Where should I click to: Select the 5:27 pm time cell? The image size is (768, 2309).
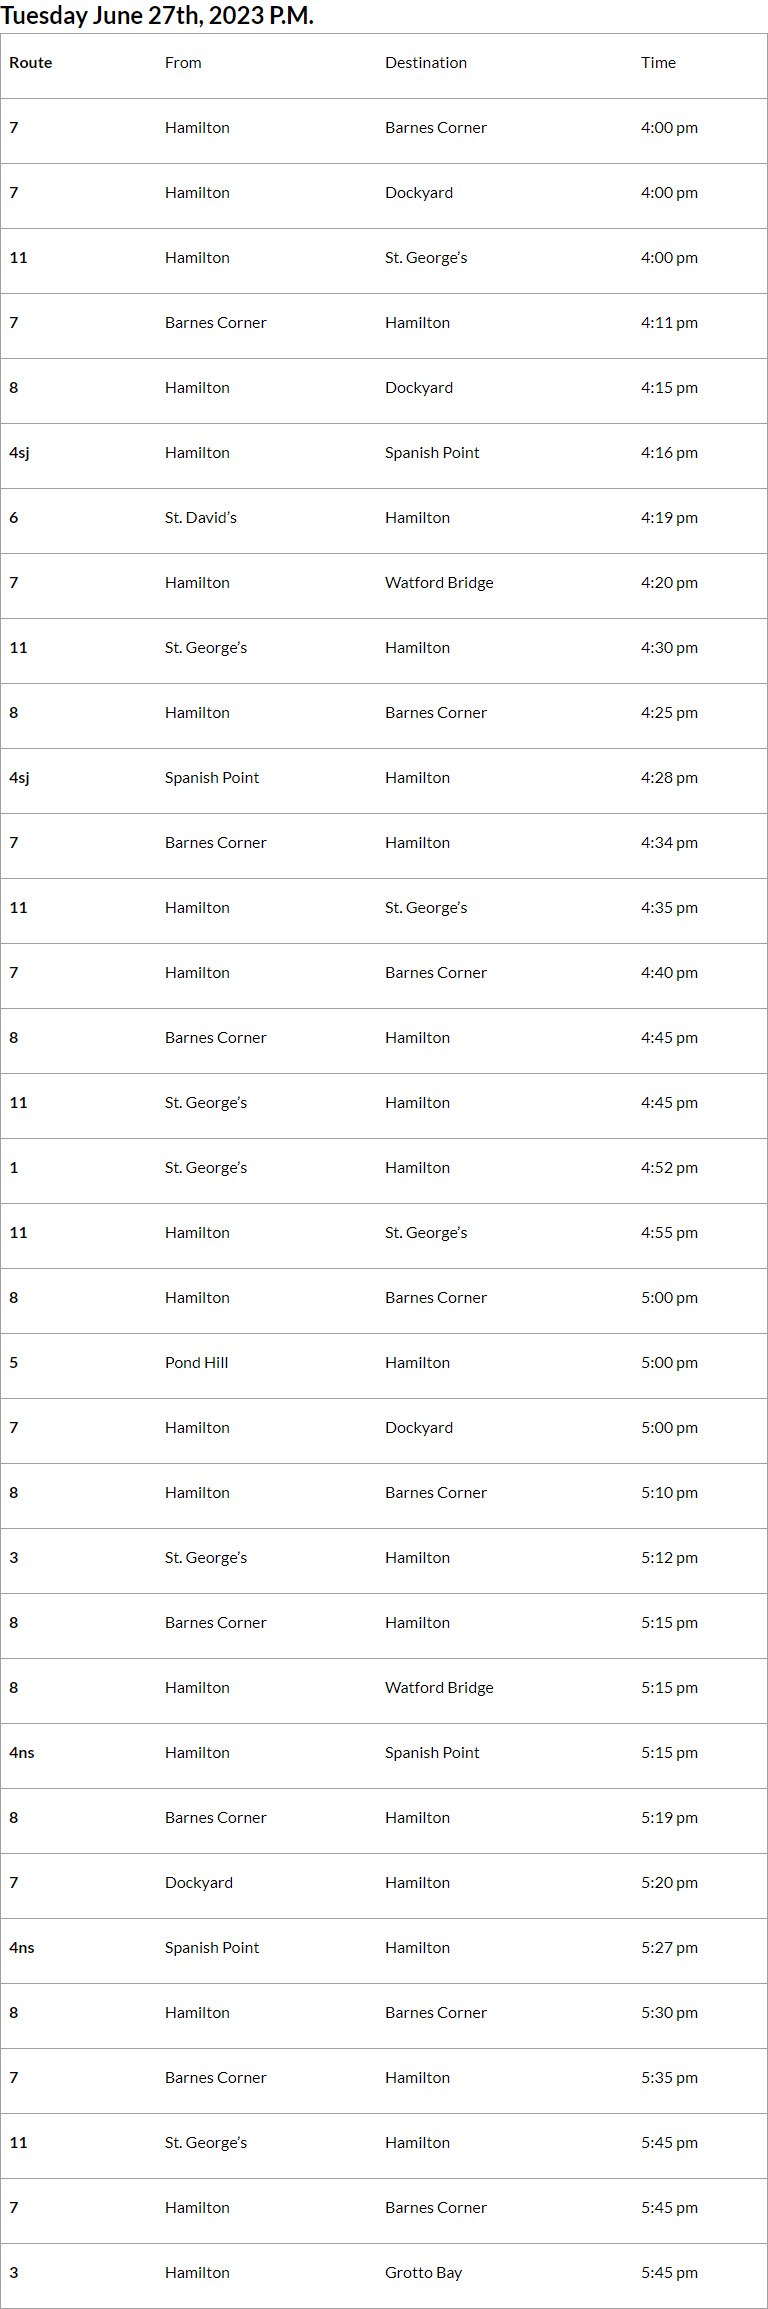tap(669, 1948)
